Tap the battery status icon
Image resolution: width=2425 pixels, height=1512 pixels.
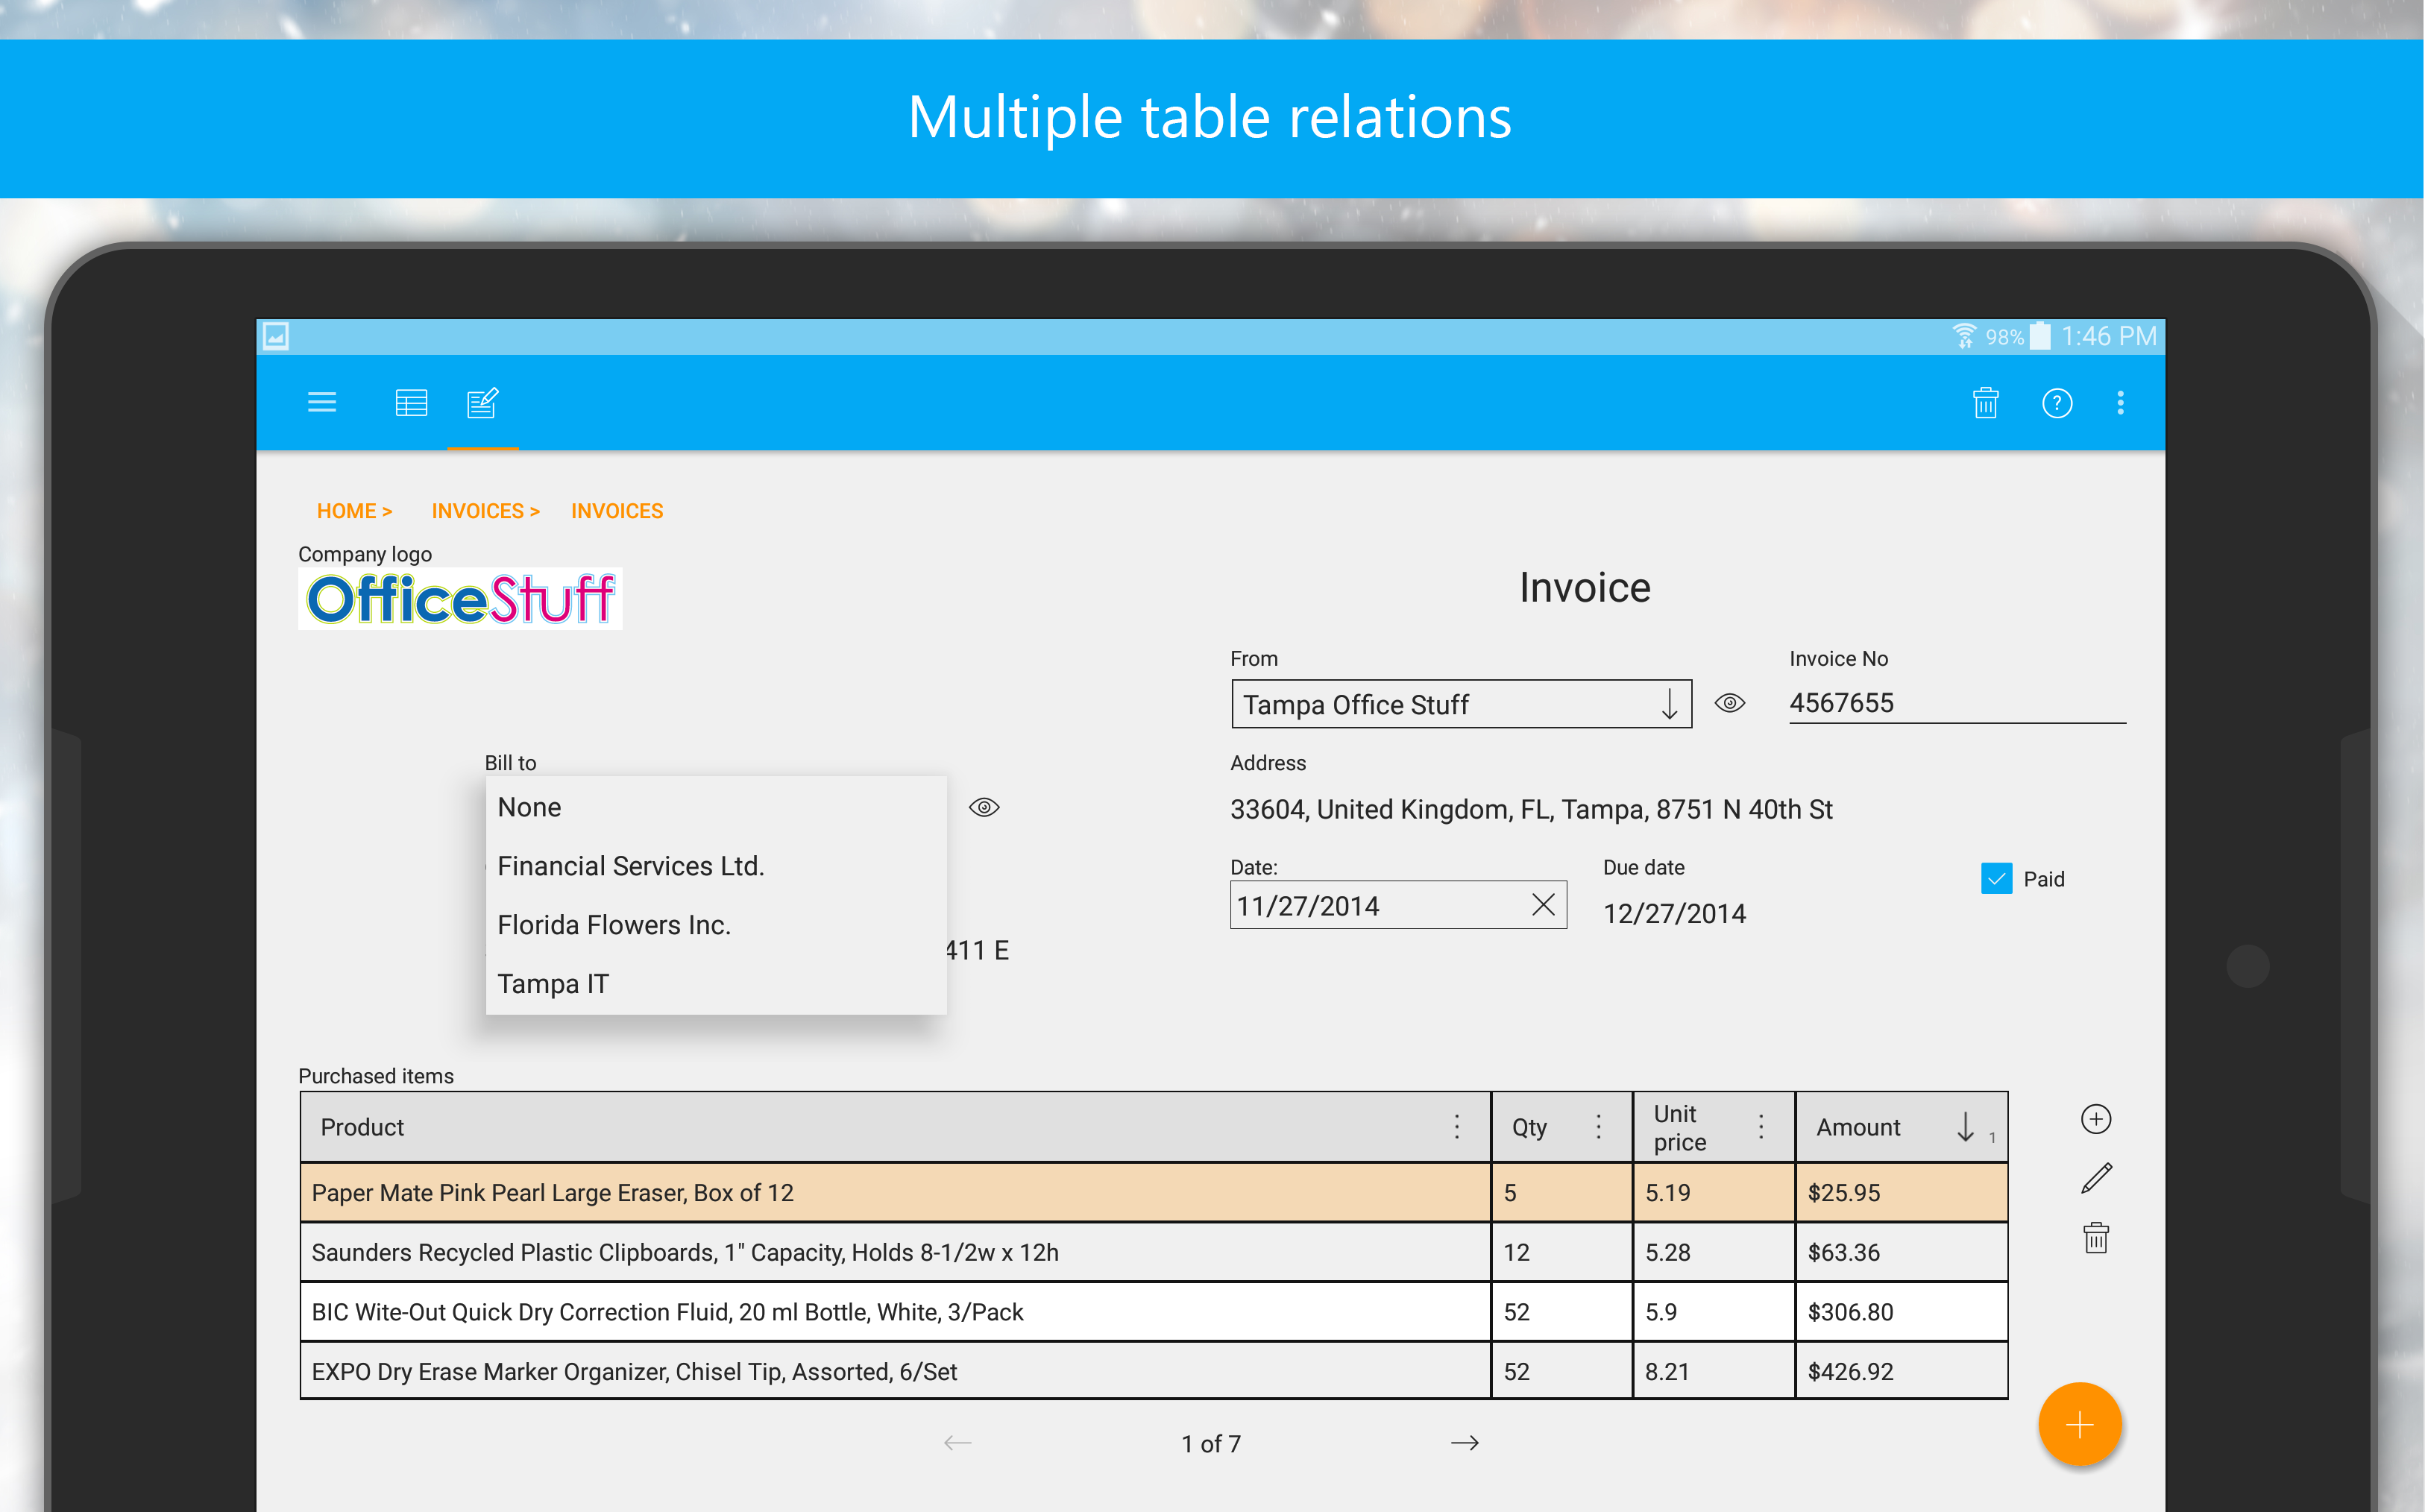(x=2040, y=336)
